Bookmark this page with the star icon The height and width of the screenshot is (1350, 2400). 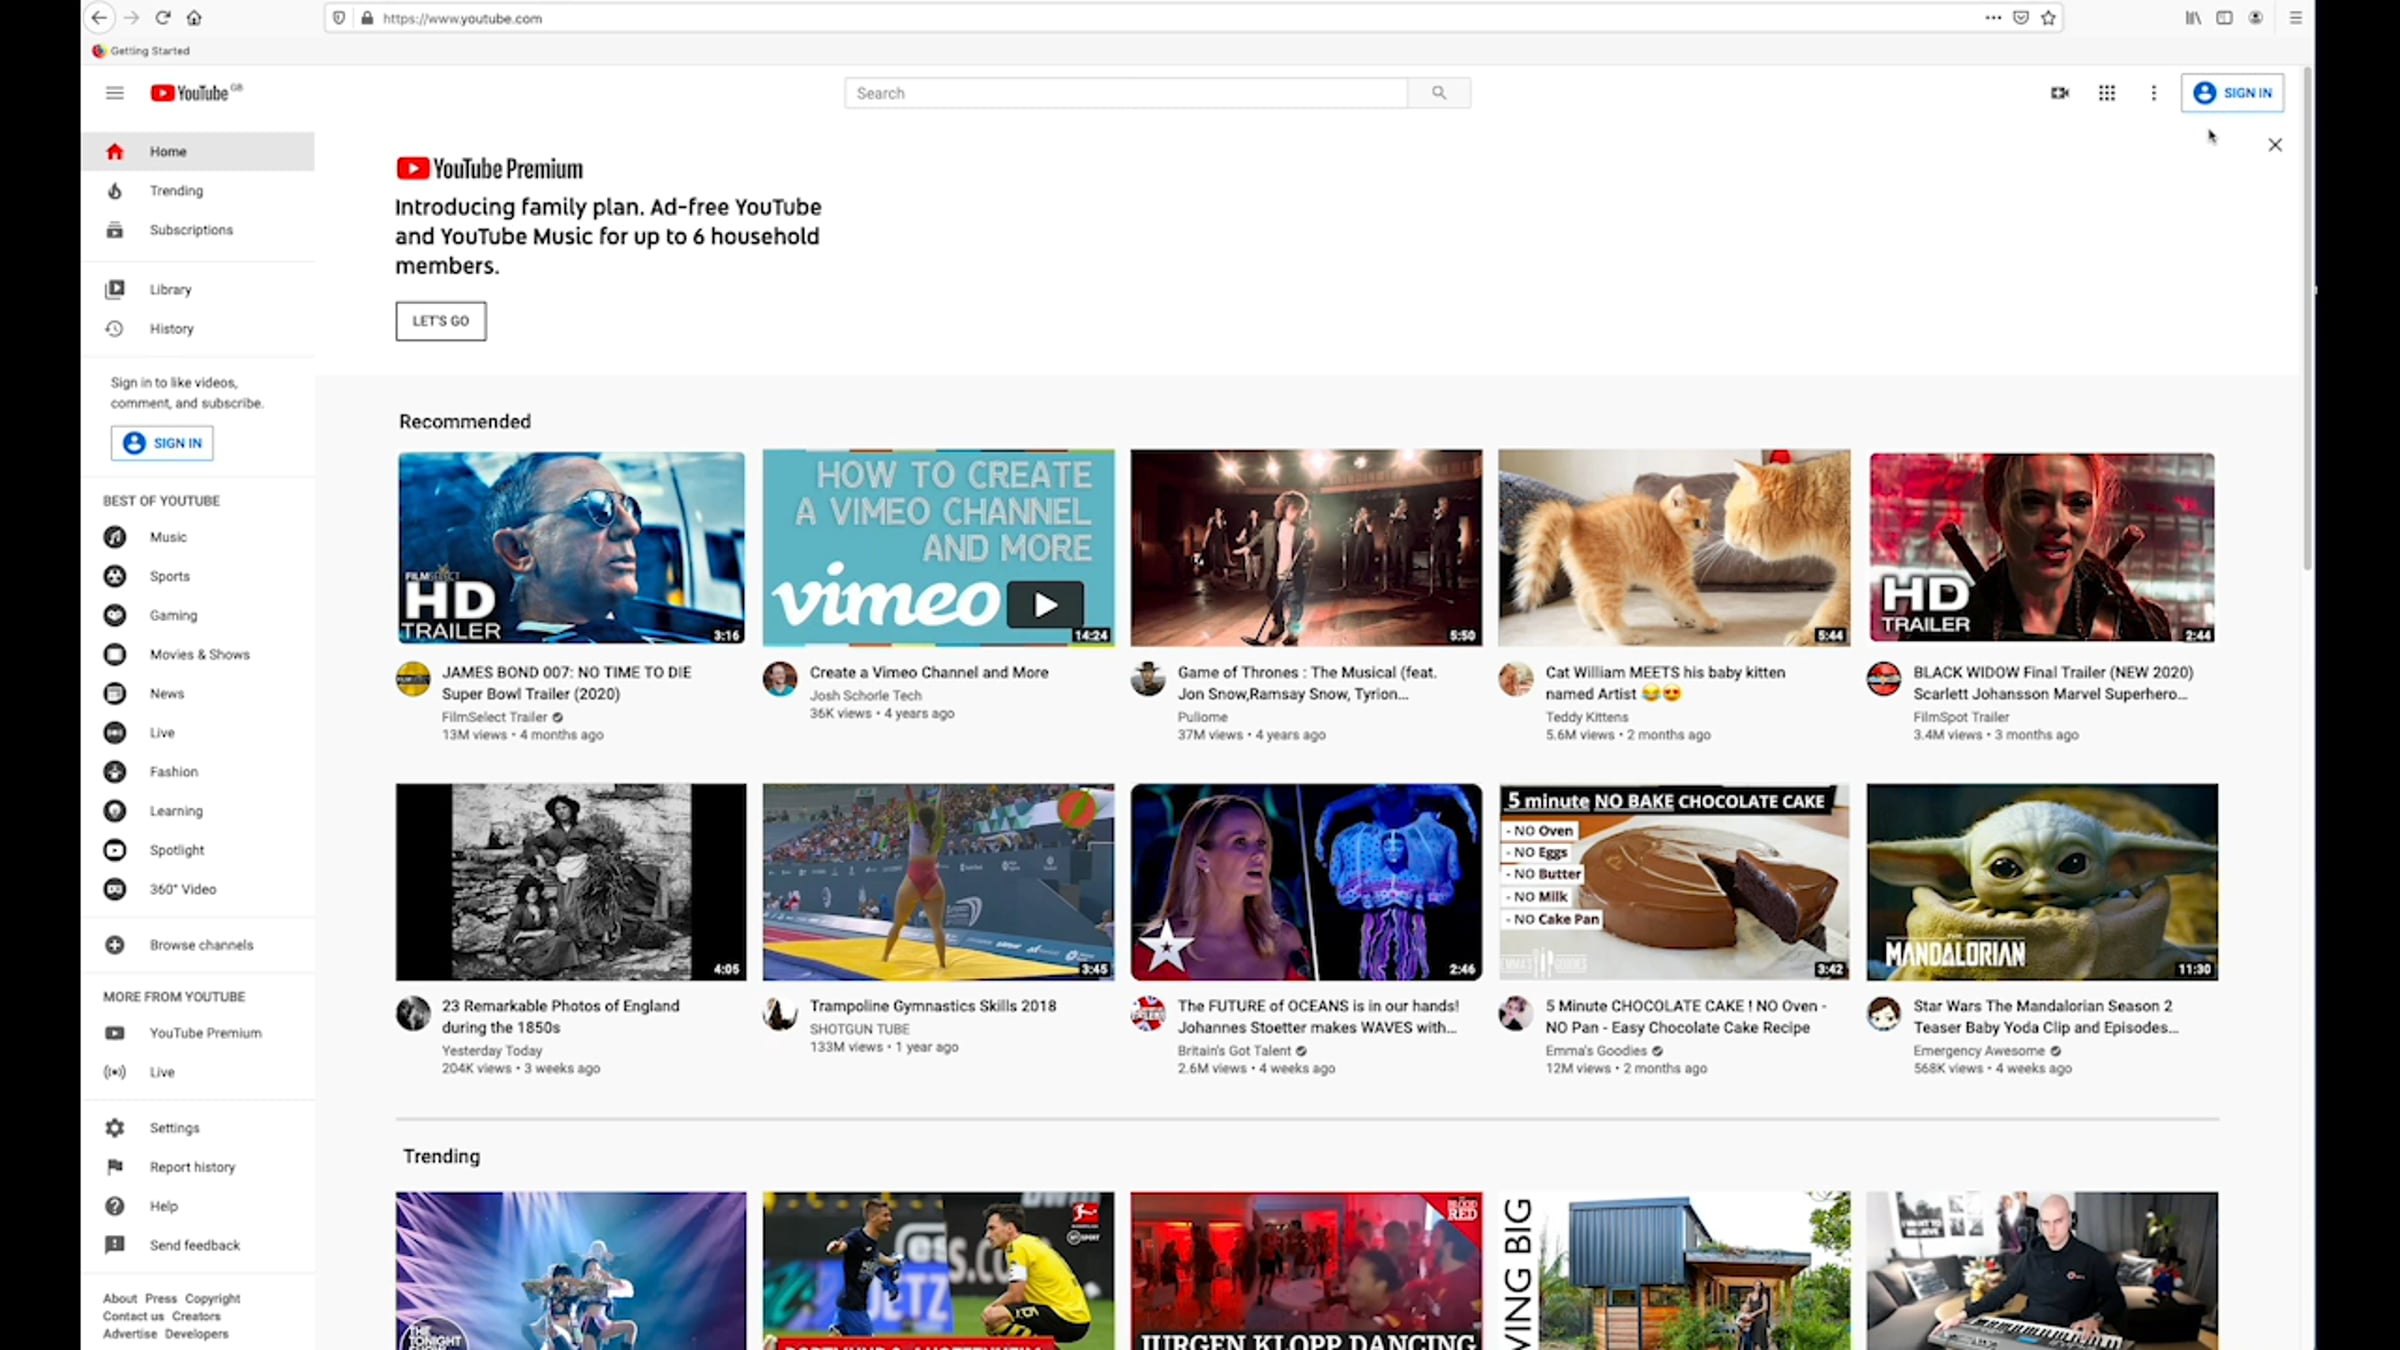click(x=2048, y=18)
